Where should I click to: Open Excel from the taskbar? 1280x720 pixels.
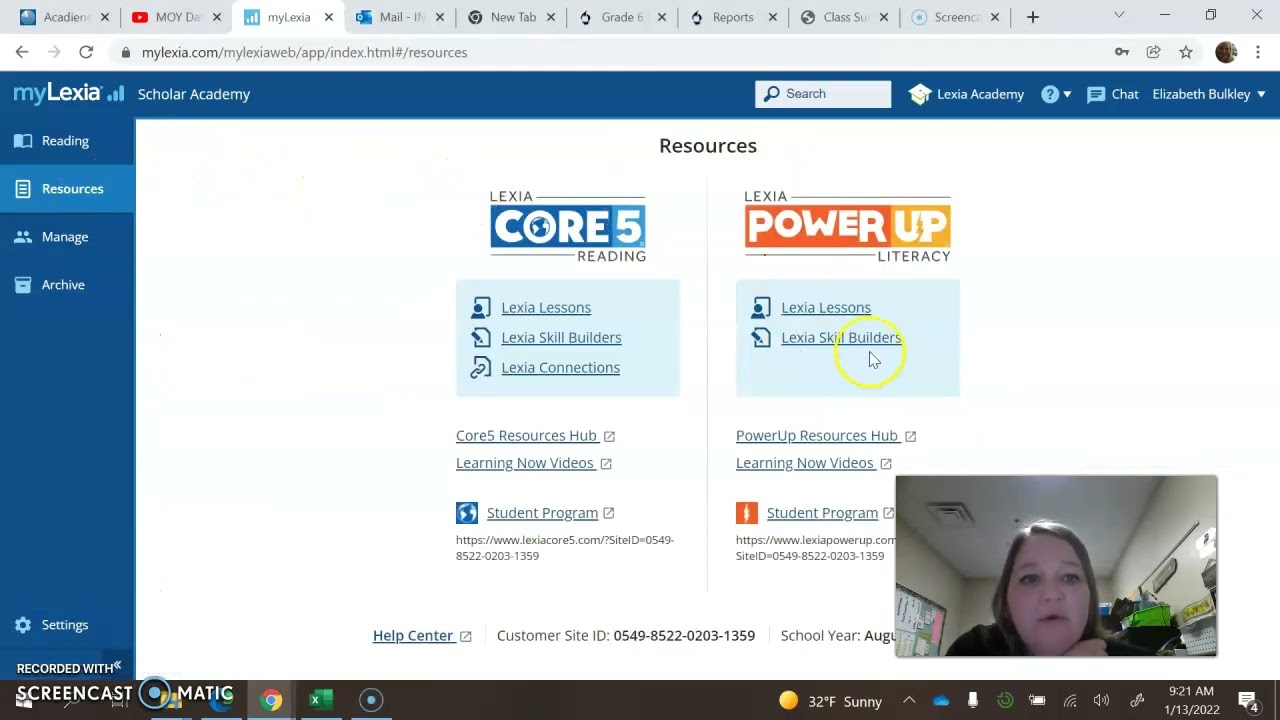click(x=320, y=700)
